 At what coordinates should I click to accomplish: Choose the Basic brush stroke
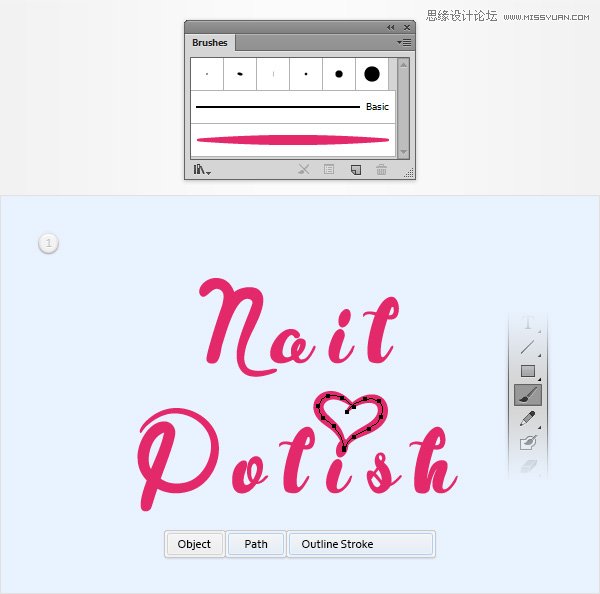(x=293, y=107)
